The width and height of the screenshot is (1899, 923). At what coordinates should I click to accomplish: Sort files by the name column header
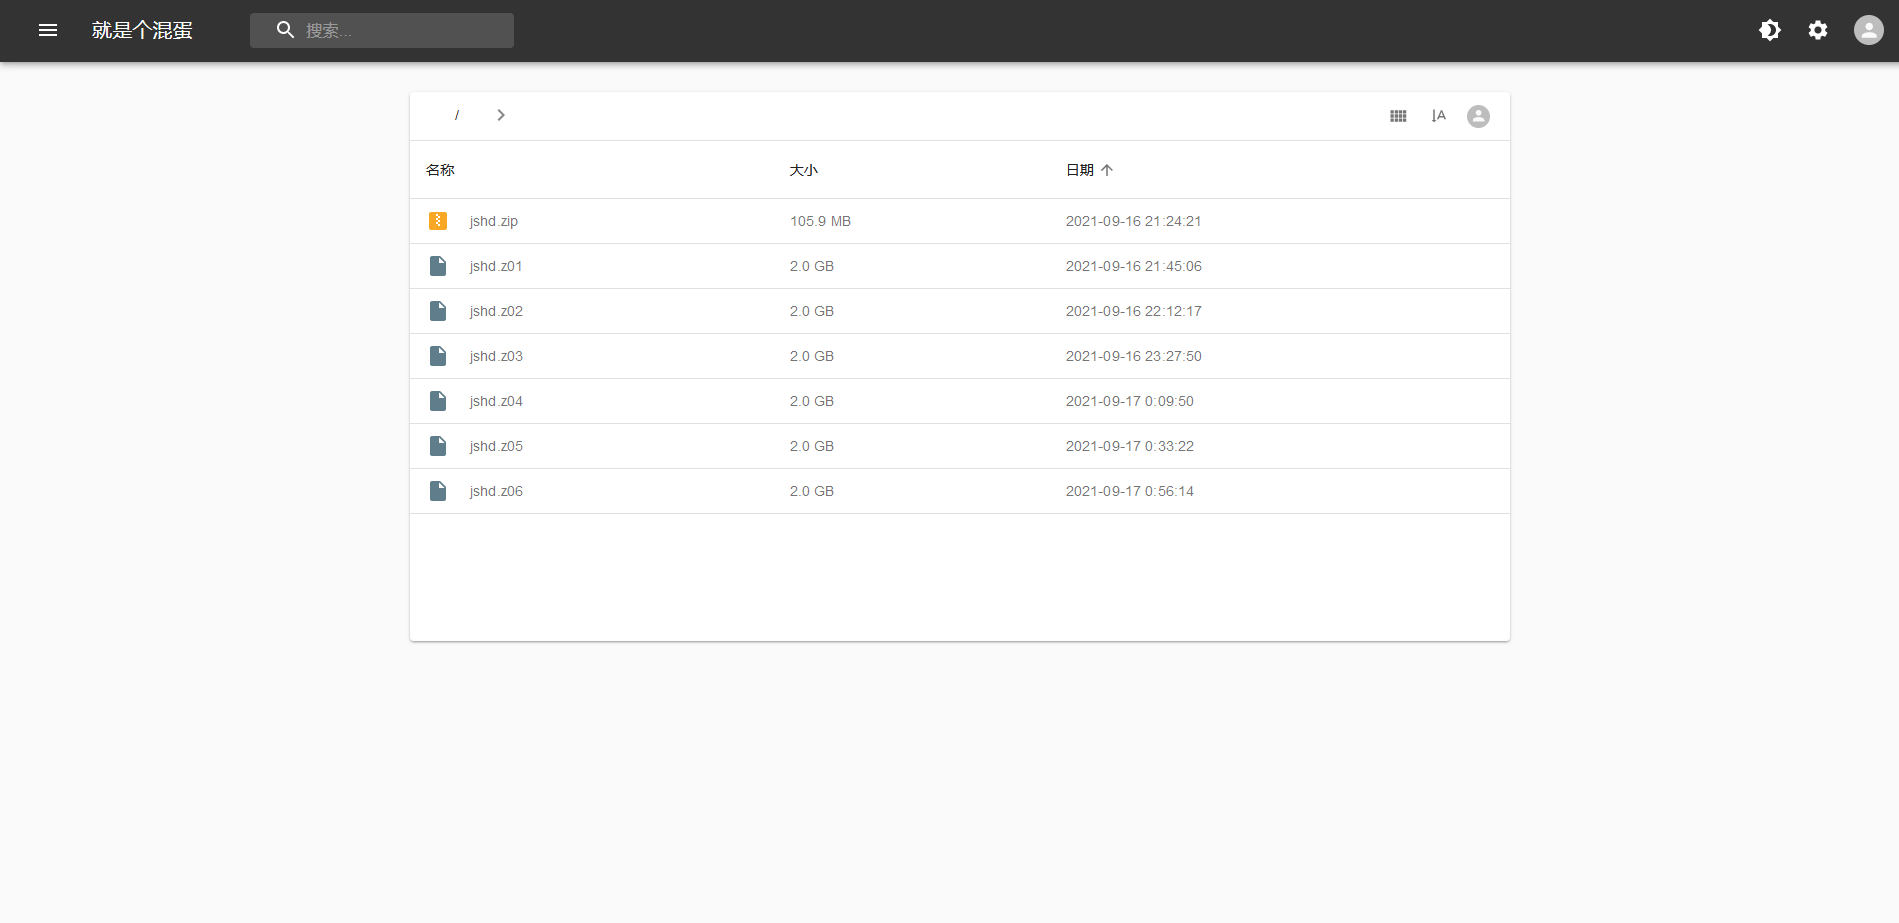click(x=440, y=170)
